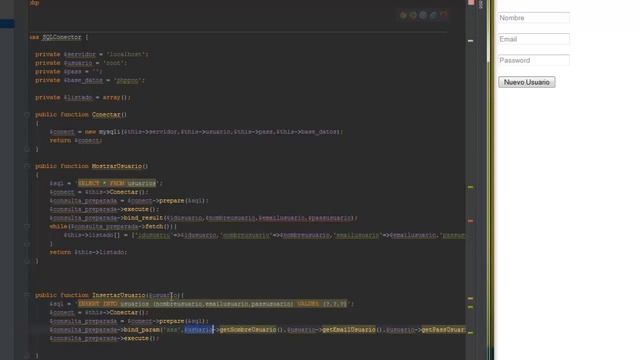The height and width of the screenshot is (360, 640).
Task: Click the SELECT * FROM usuarios string
Action: tap(117, 183)
